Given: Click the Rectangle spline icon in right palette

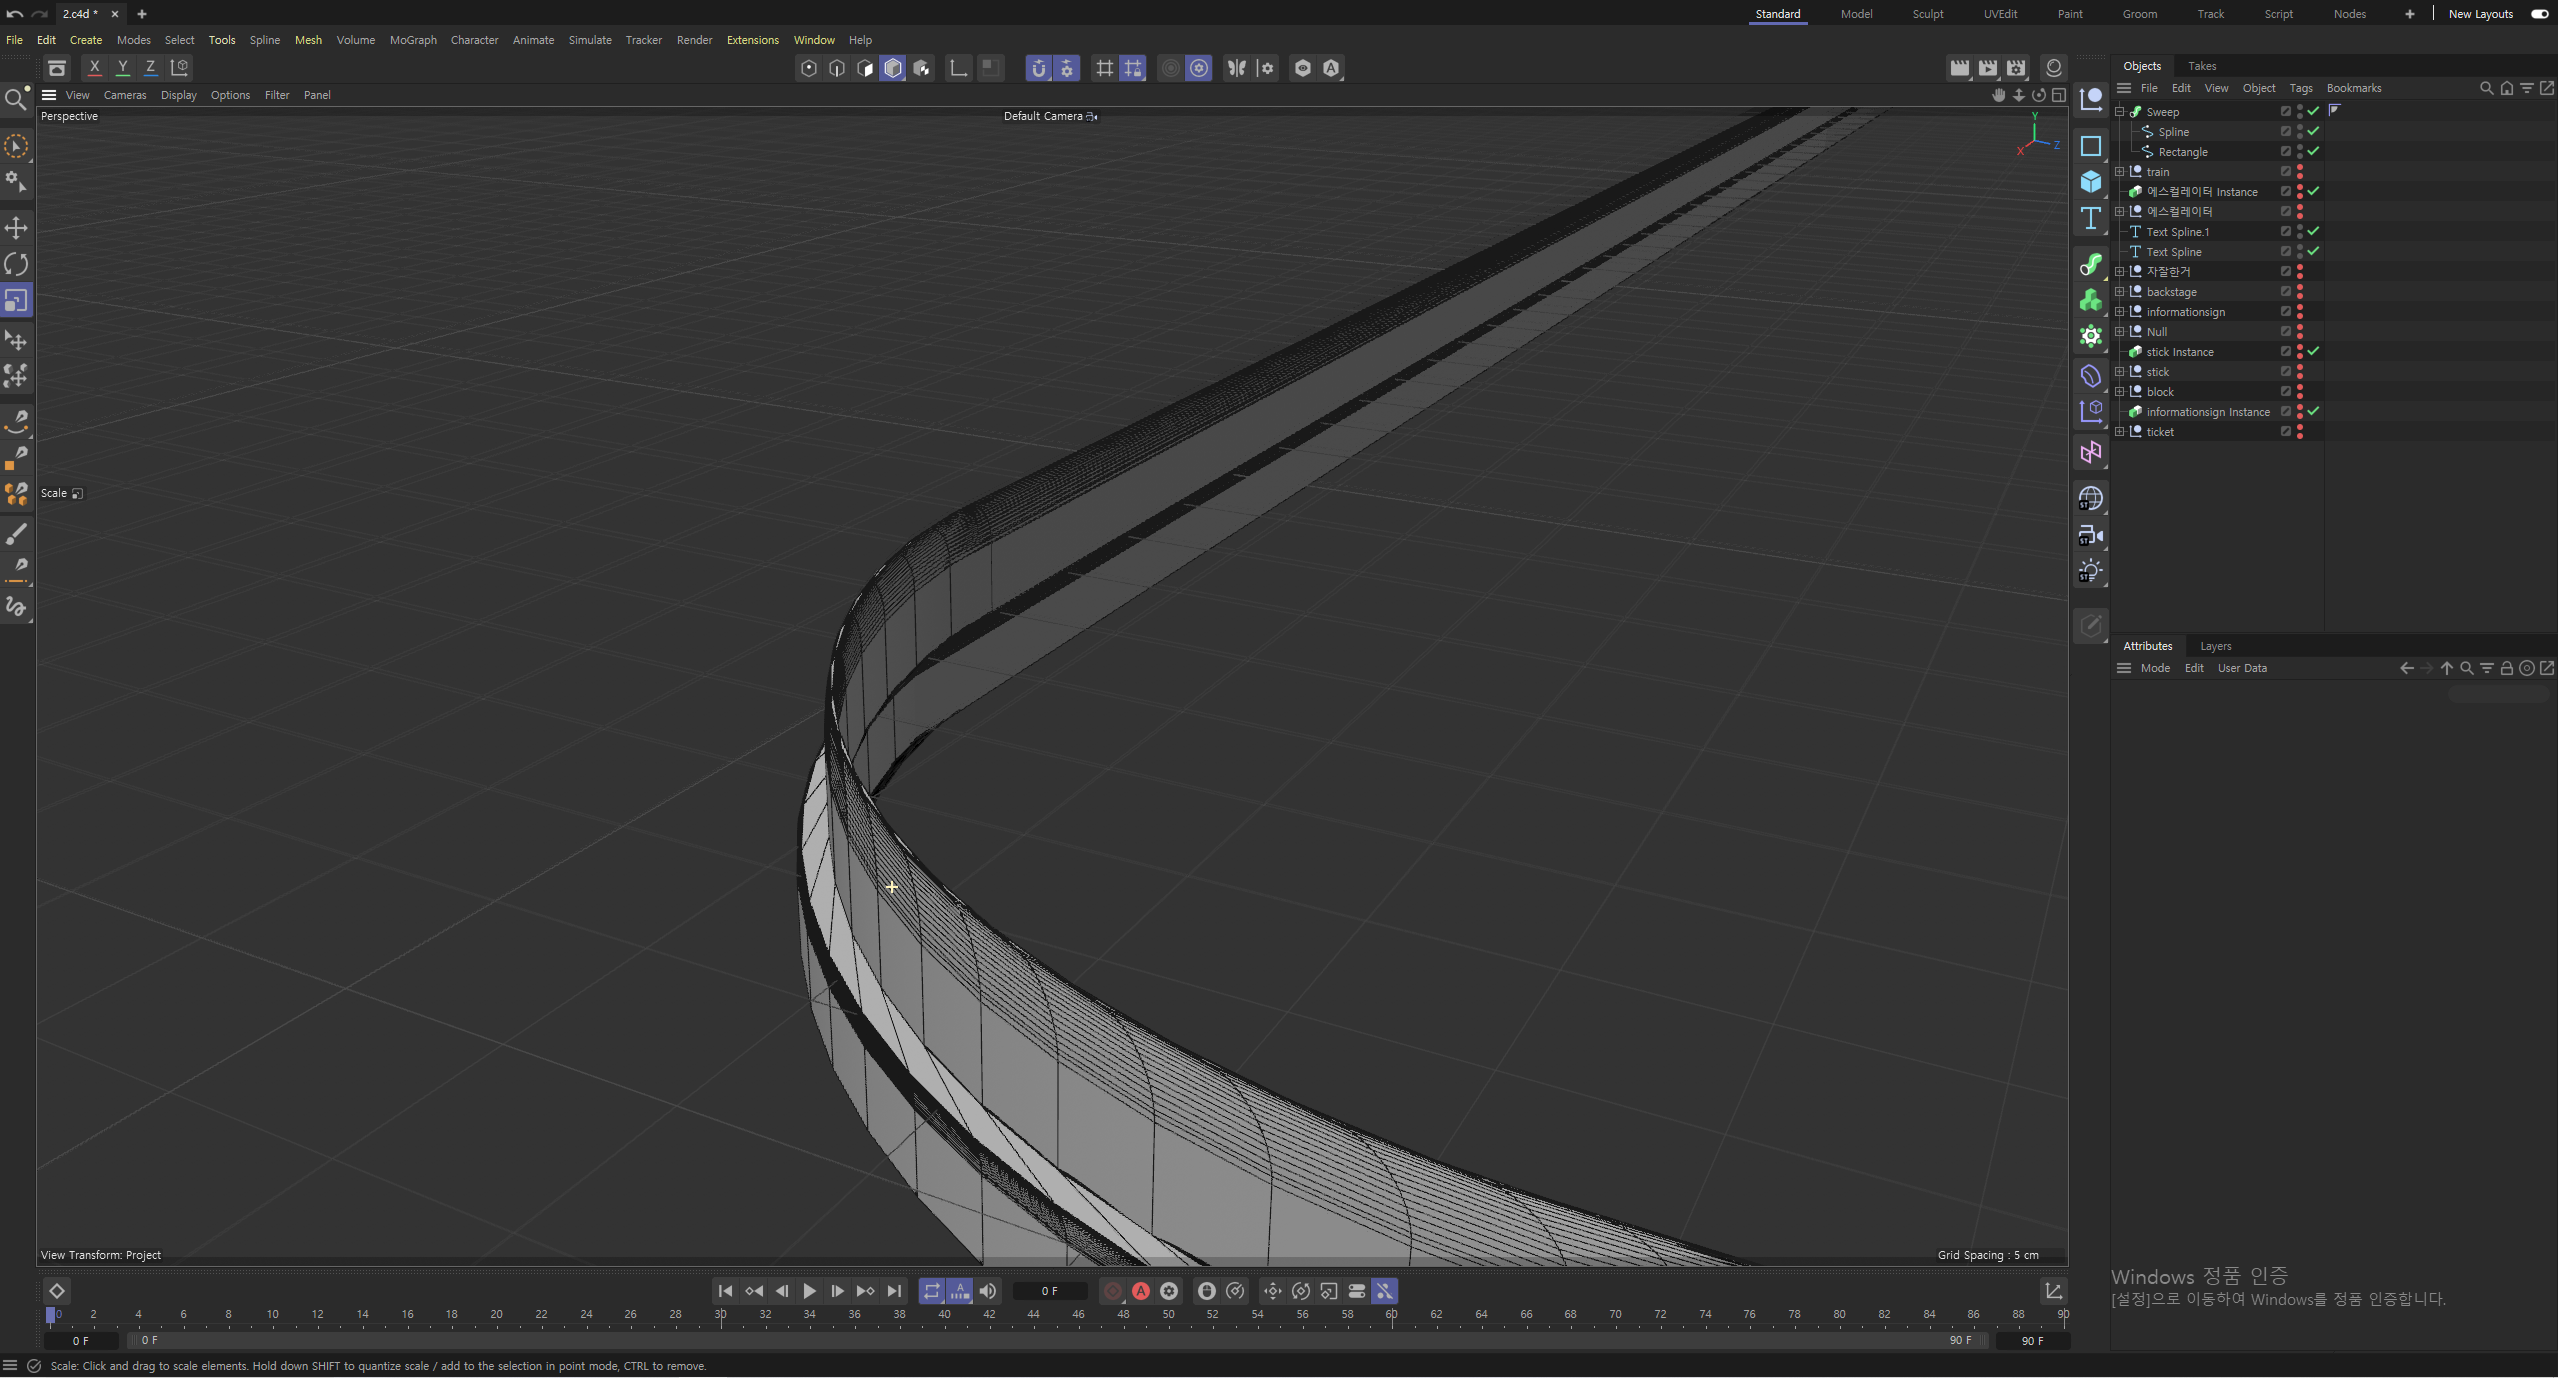Looking at the screenshot, I should [x=2091, y=146].
